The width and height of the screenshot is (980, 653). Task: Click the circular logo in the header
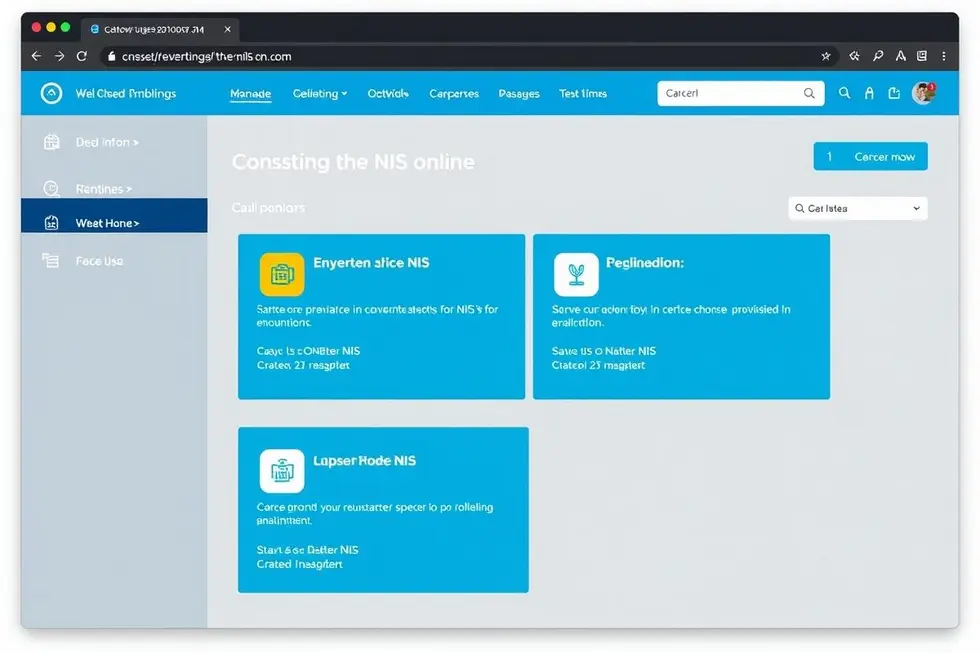pos(51,93)
